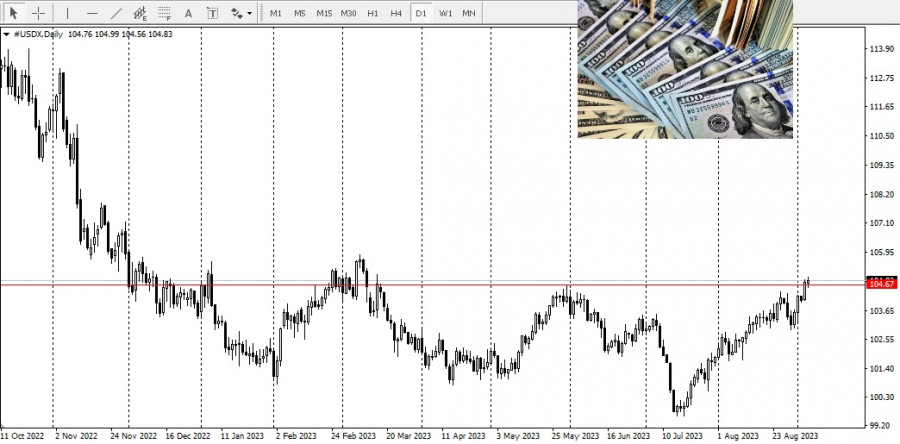The height and width of the screenshot is (444, 900).
Task: Click the 25 May 2023 date label
Action: coord(575,436)
